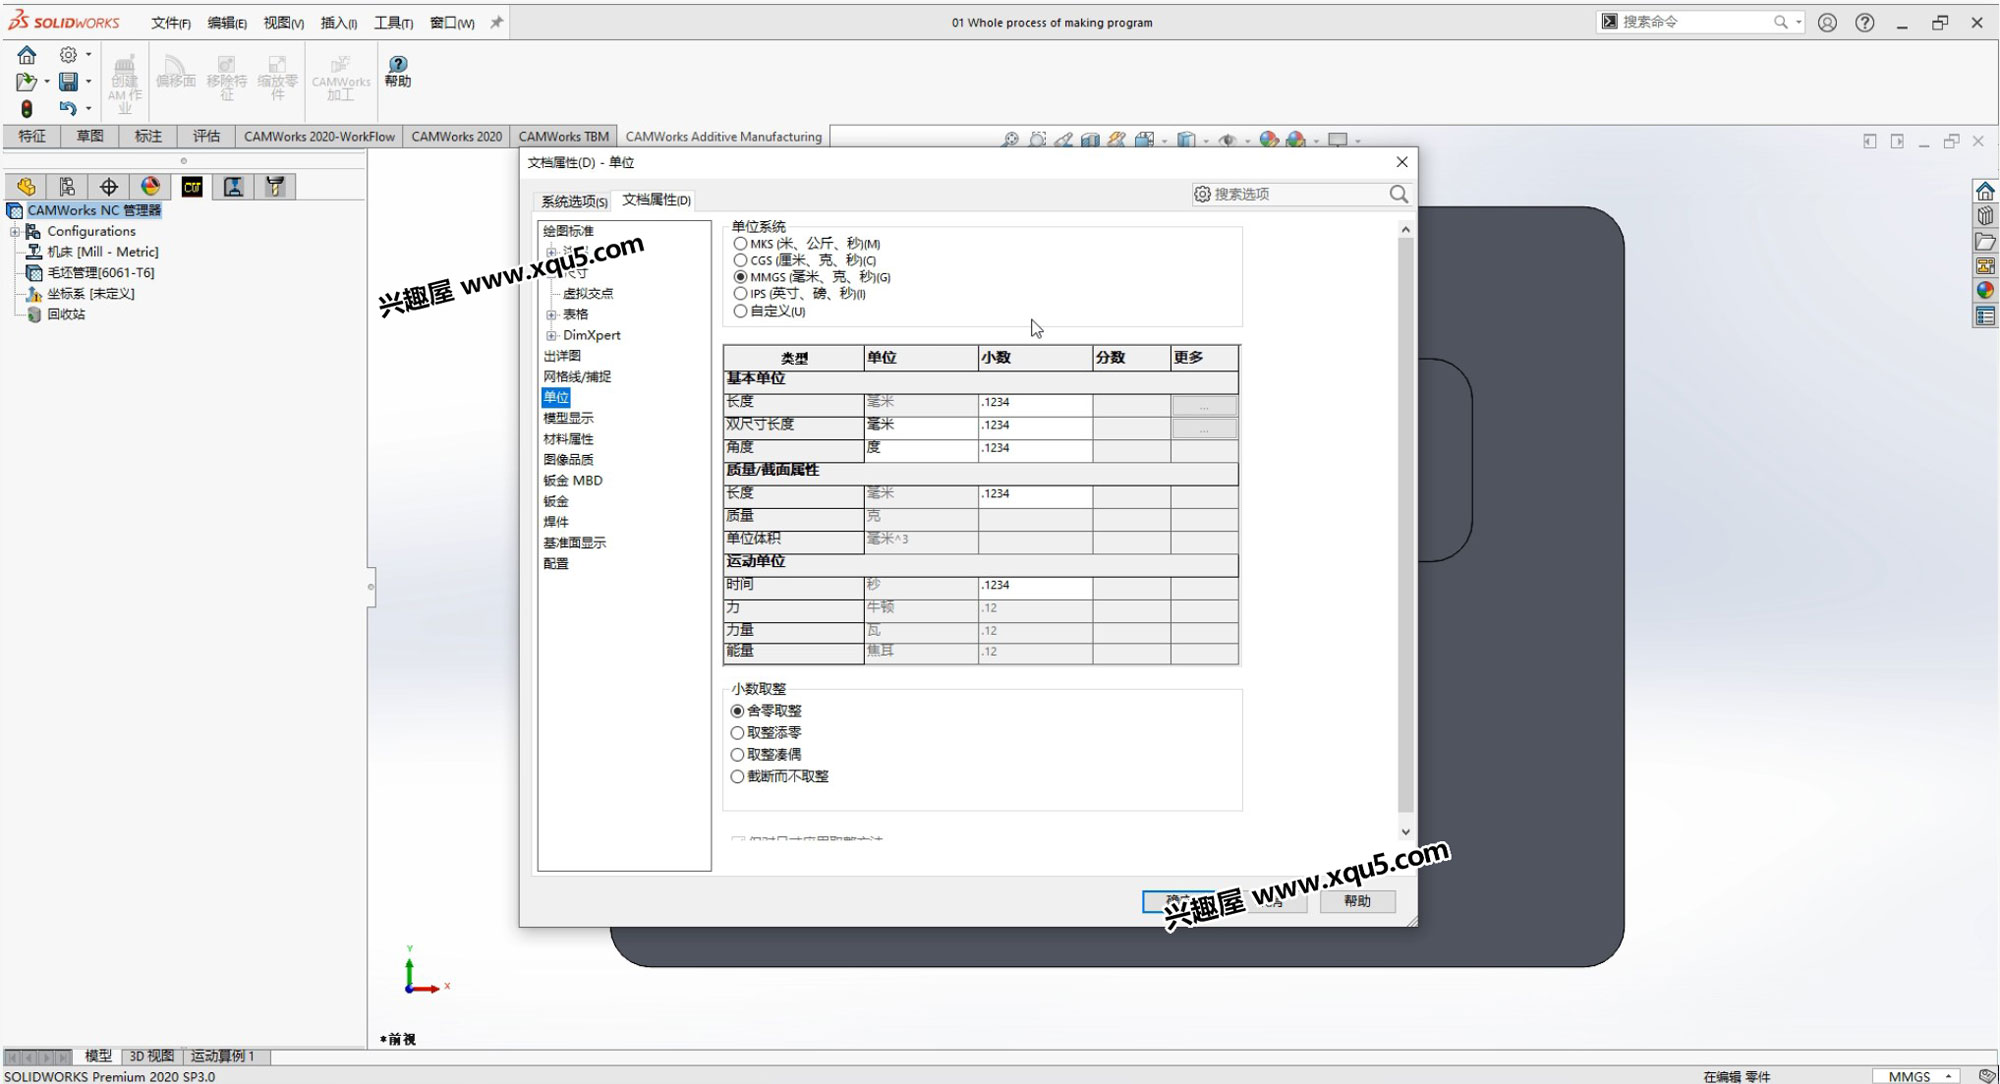This screenshot has width=2000, height=1084.
Task: Select IPS (英寸、磅、秒) unit system
Action: tap(740, 294)
